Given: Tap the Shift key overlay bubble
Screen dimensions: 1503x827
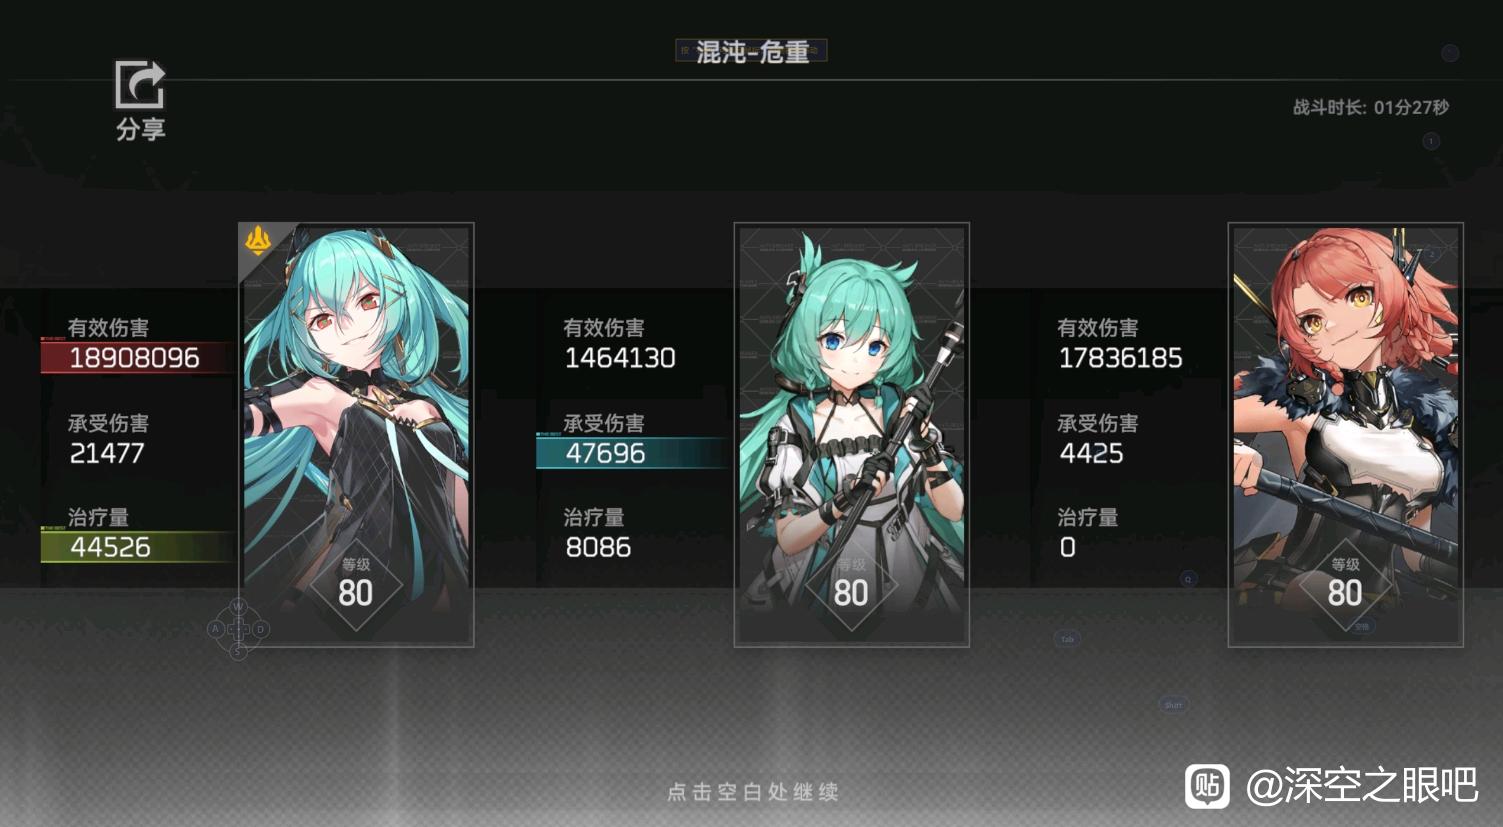Looking at the screenshot, I should point(1173,705).
